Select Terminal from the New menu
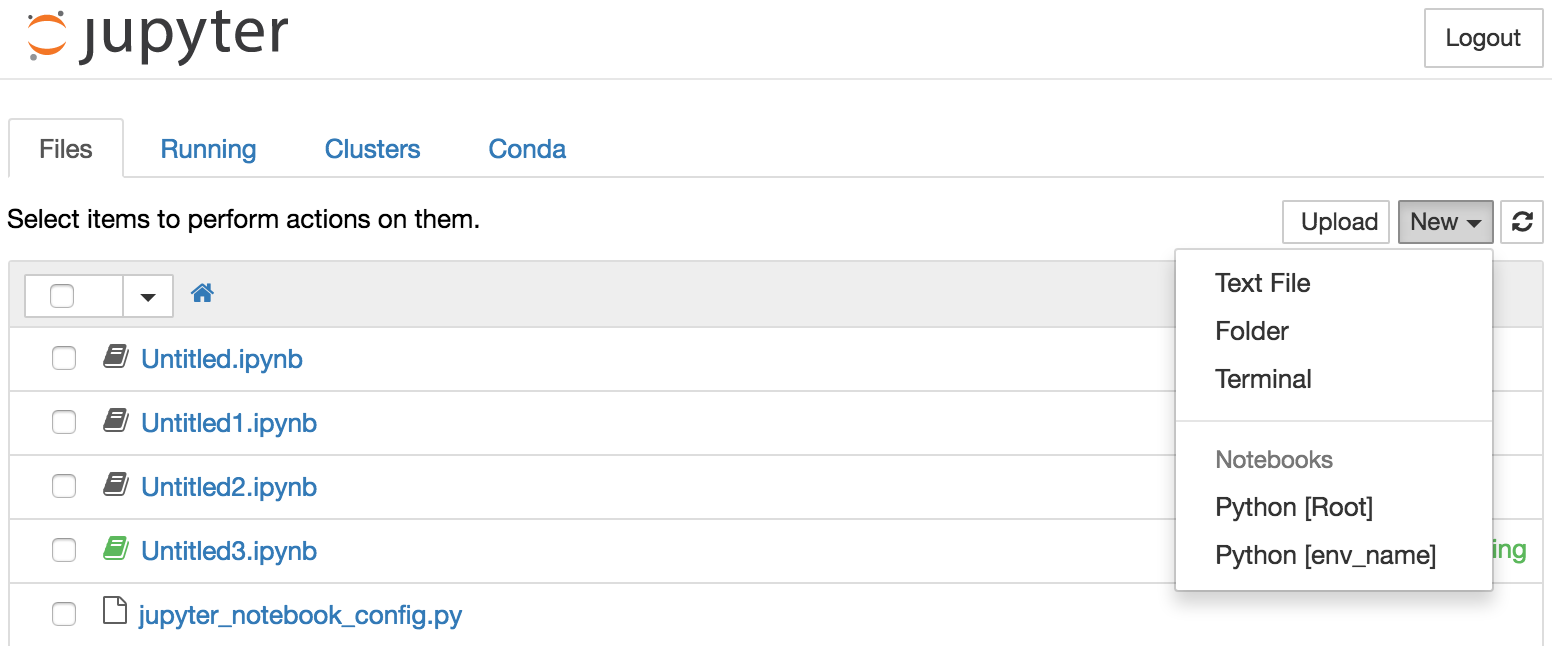Image resolution: width=1552 pixels, height=646 pixels. pyautogui.click(x=1263, y=379)
